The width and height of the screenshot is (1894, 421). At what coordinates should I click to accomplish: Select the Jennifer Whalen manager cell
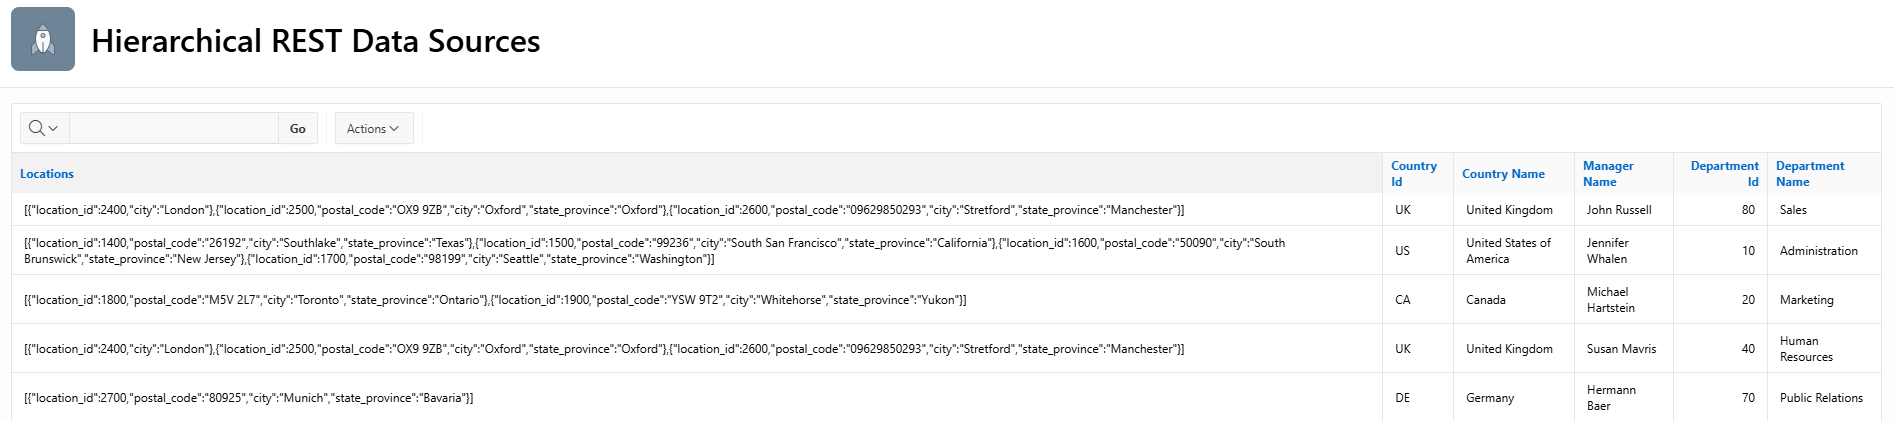coord(1623,250)
